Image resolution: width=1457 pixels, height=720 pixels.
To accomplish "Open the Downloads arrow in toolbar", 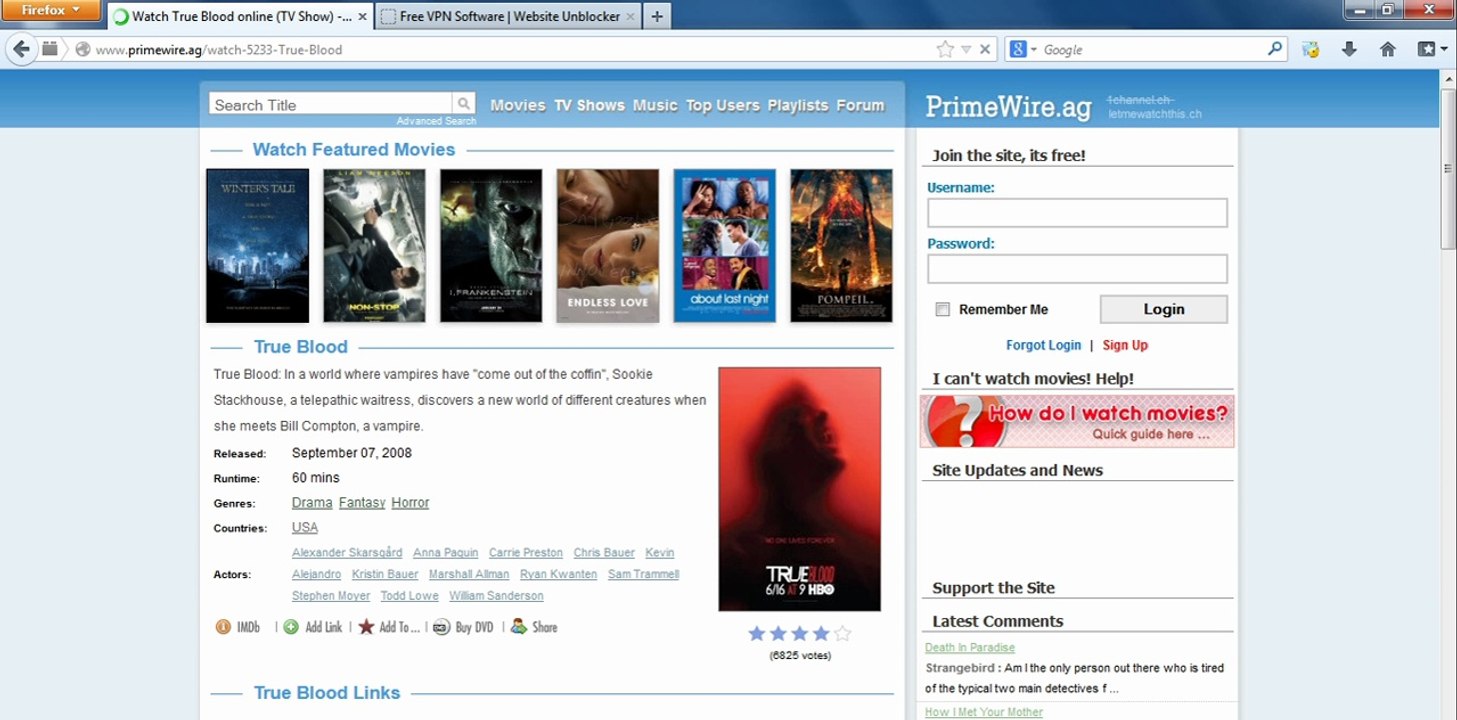I will pyautogui.click(x=1349, y=49).
